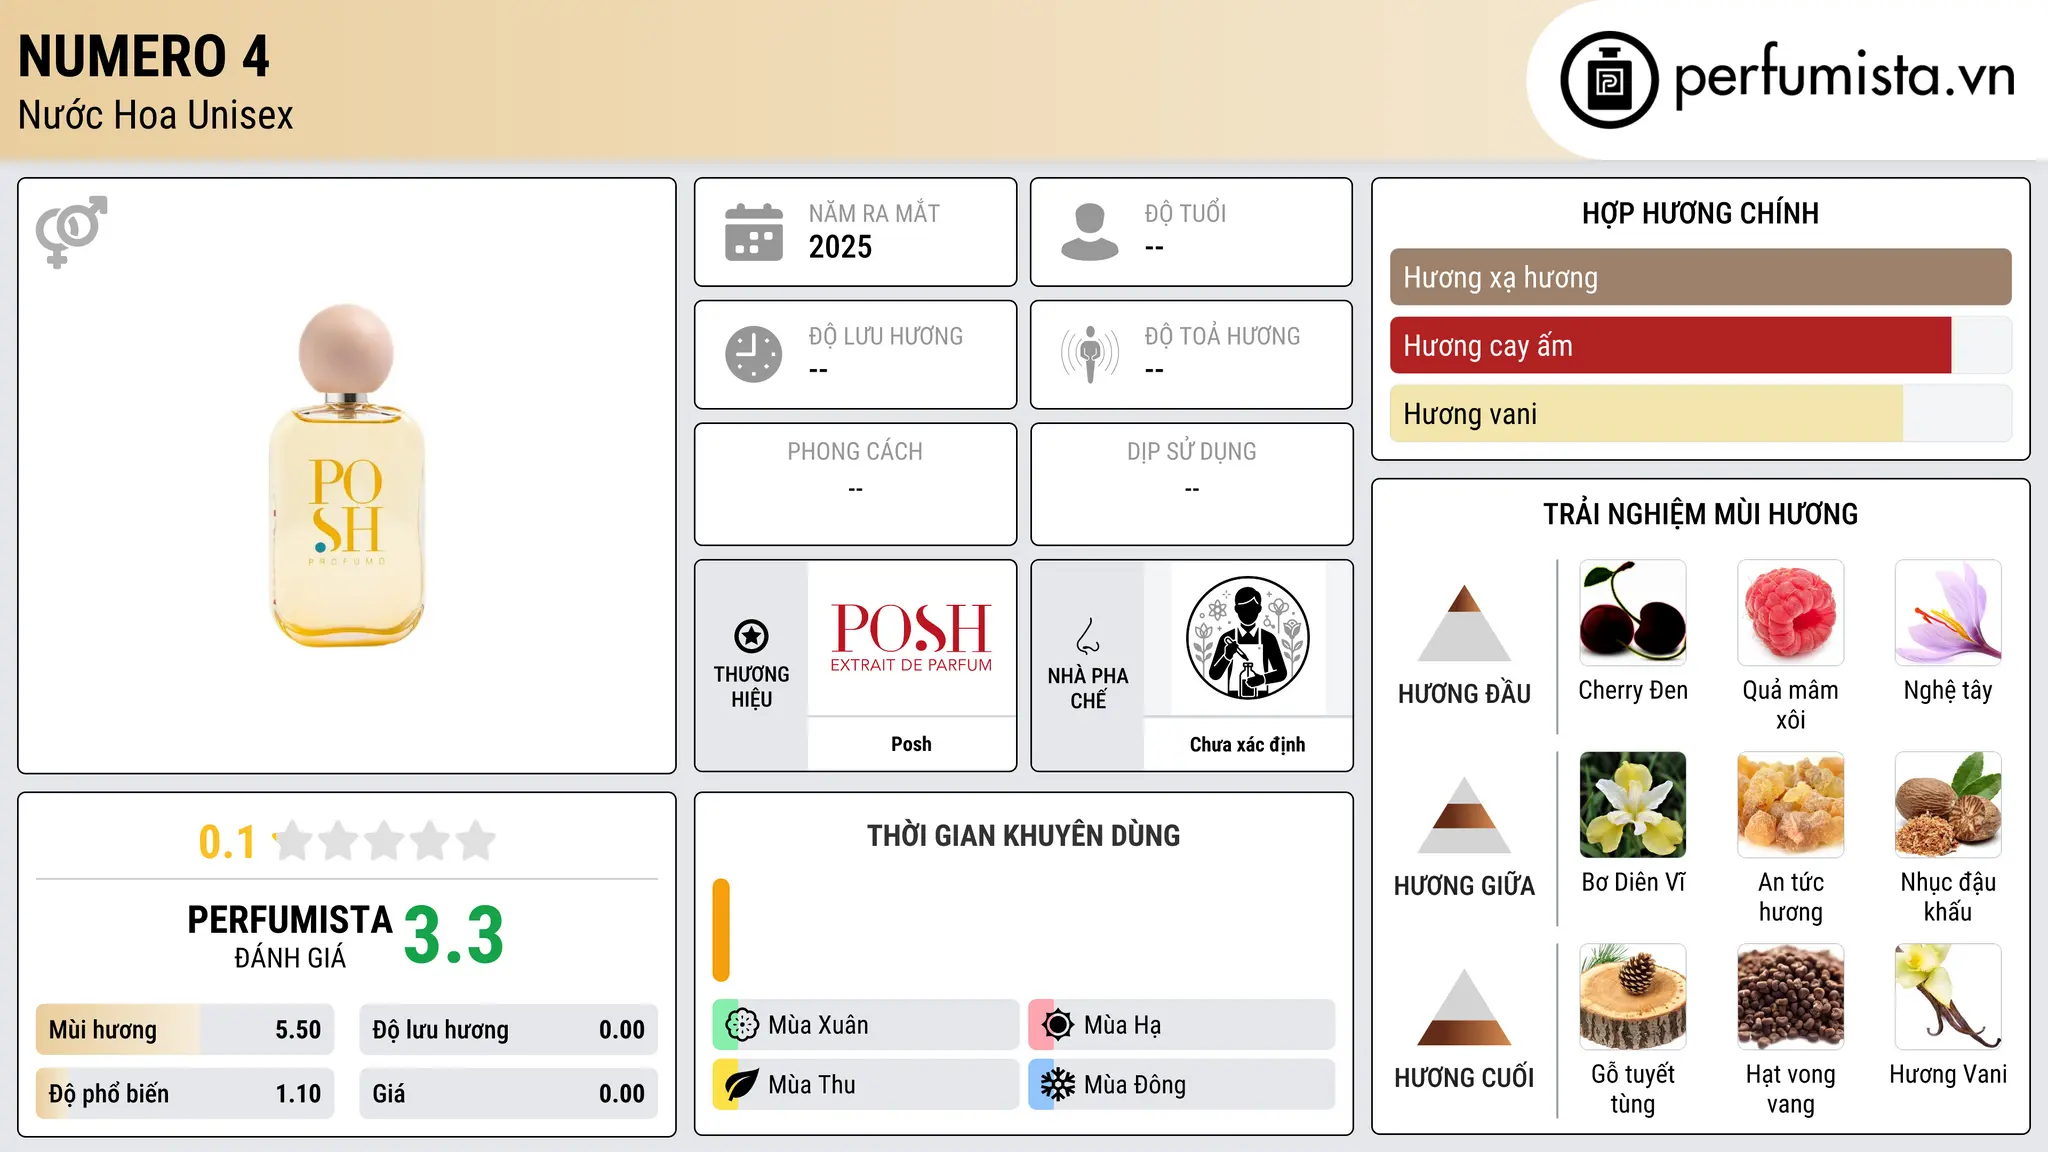This screenshot has width=2048, height=1152.
Task: Click the clock icon for Độ Lưu Hương
Action: [x=754, y=354]
